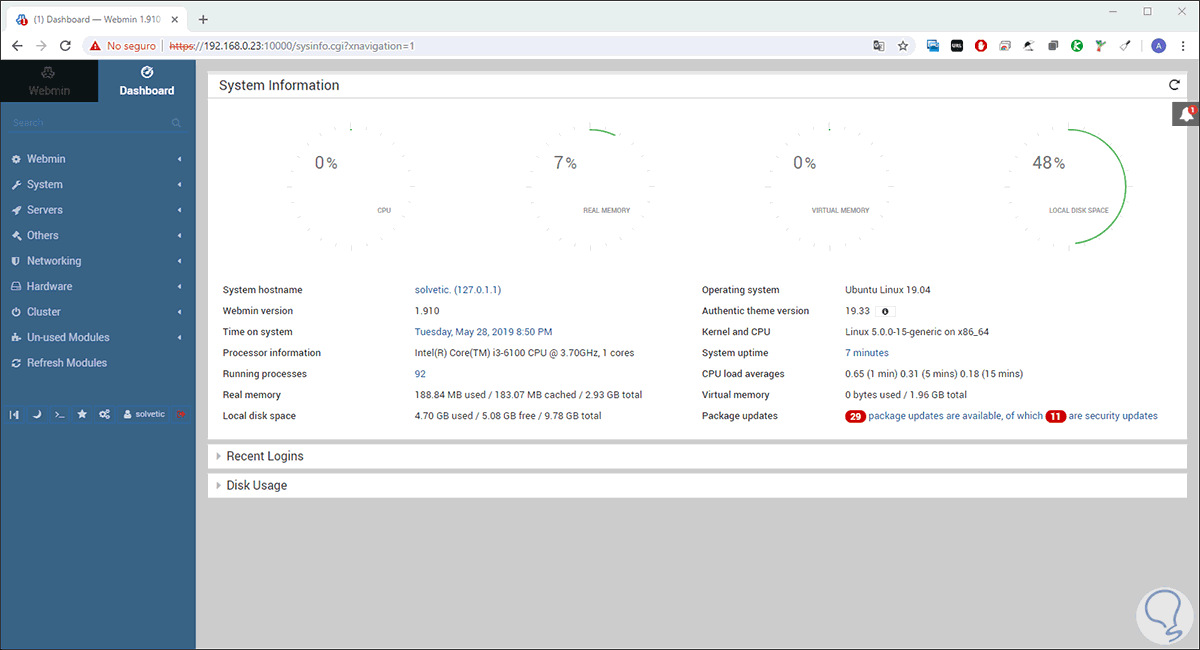Open favorites with the star icon
This screenshot has height=650, width=1200.
point(82,414)
